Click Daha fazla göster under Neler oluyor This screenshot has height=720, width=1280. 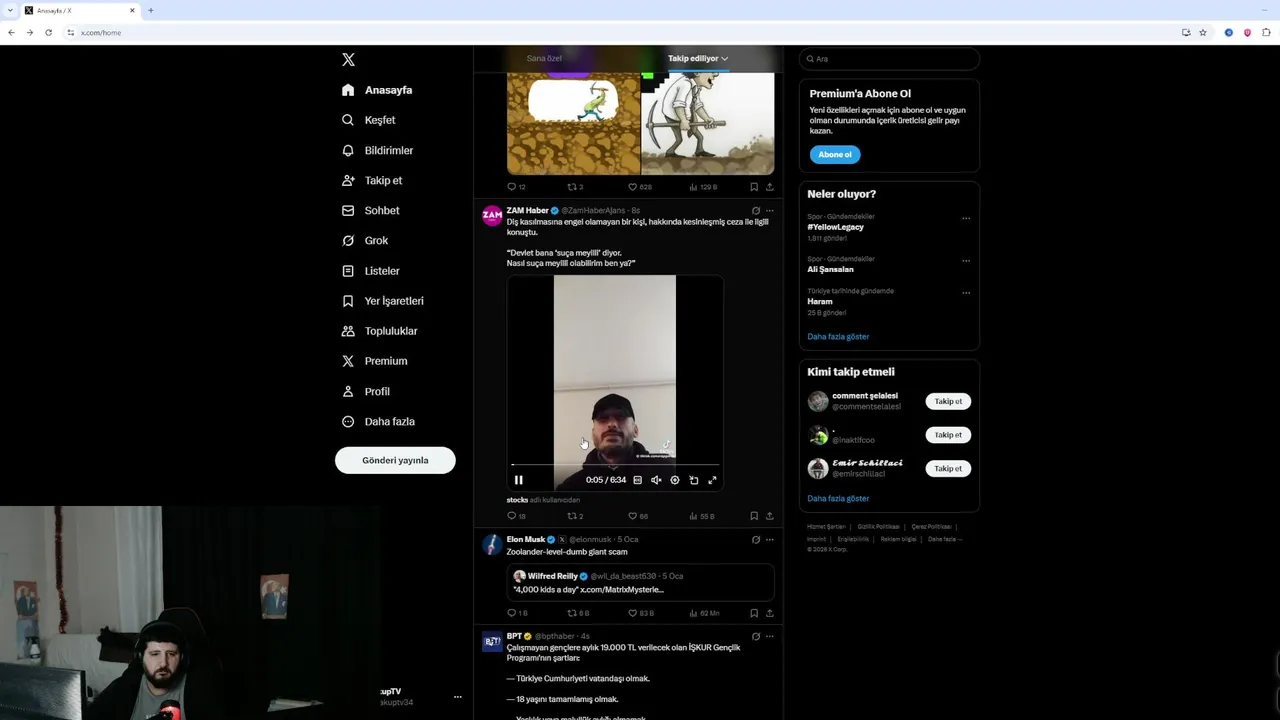coord(838,337)
